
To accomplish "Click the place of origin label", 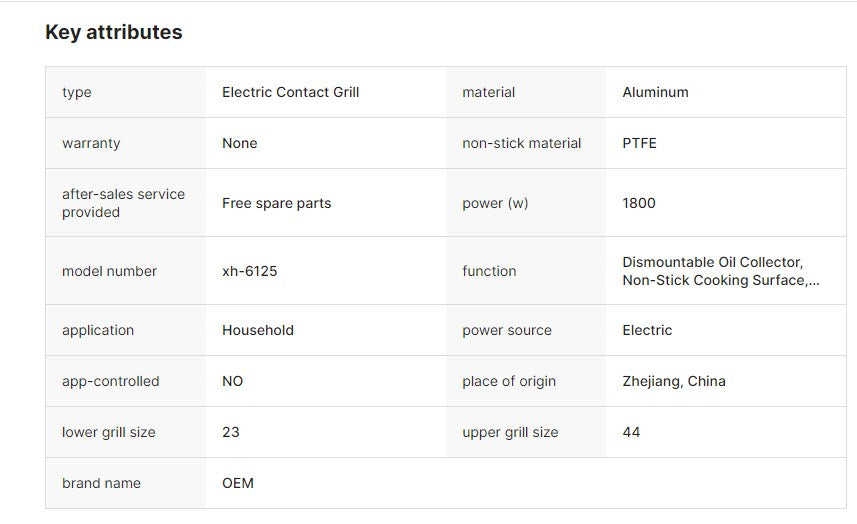I will click(509, 381).
